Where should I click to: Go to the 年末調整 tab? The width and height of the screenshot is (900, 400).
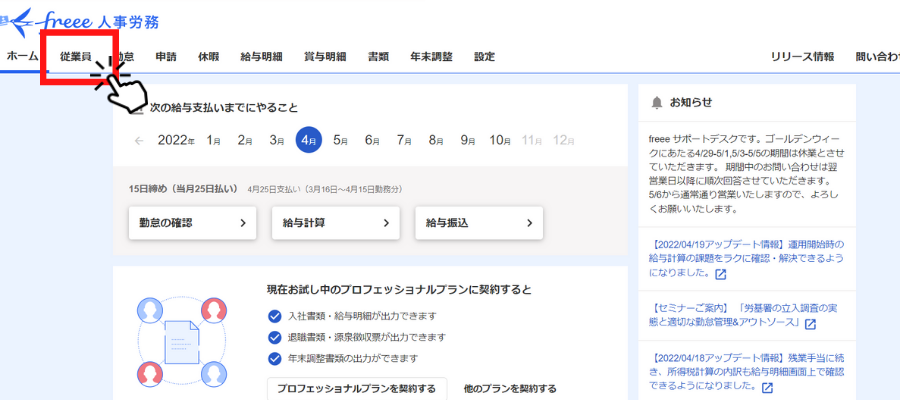pos(431,57)
